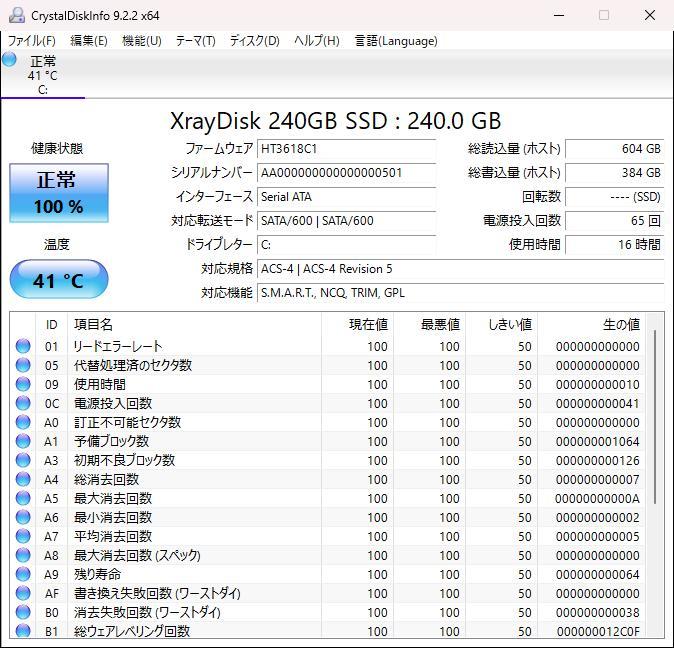
Task: Click the total host reads value 604 GB
Action: (615, 149)
